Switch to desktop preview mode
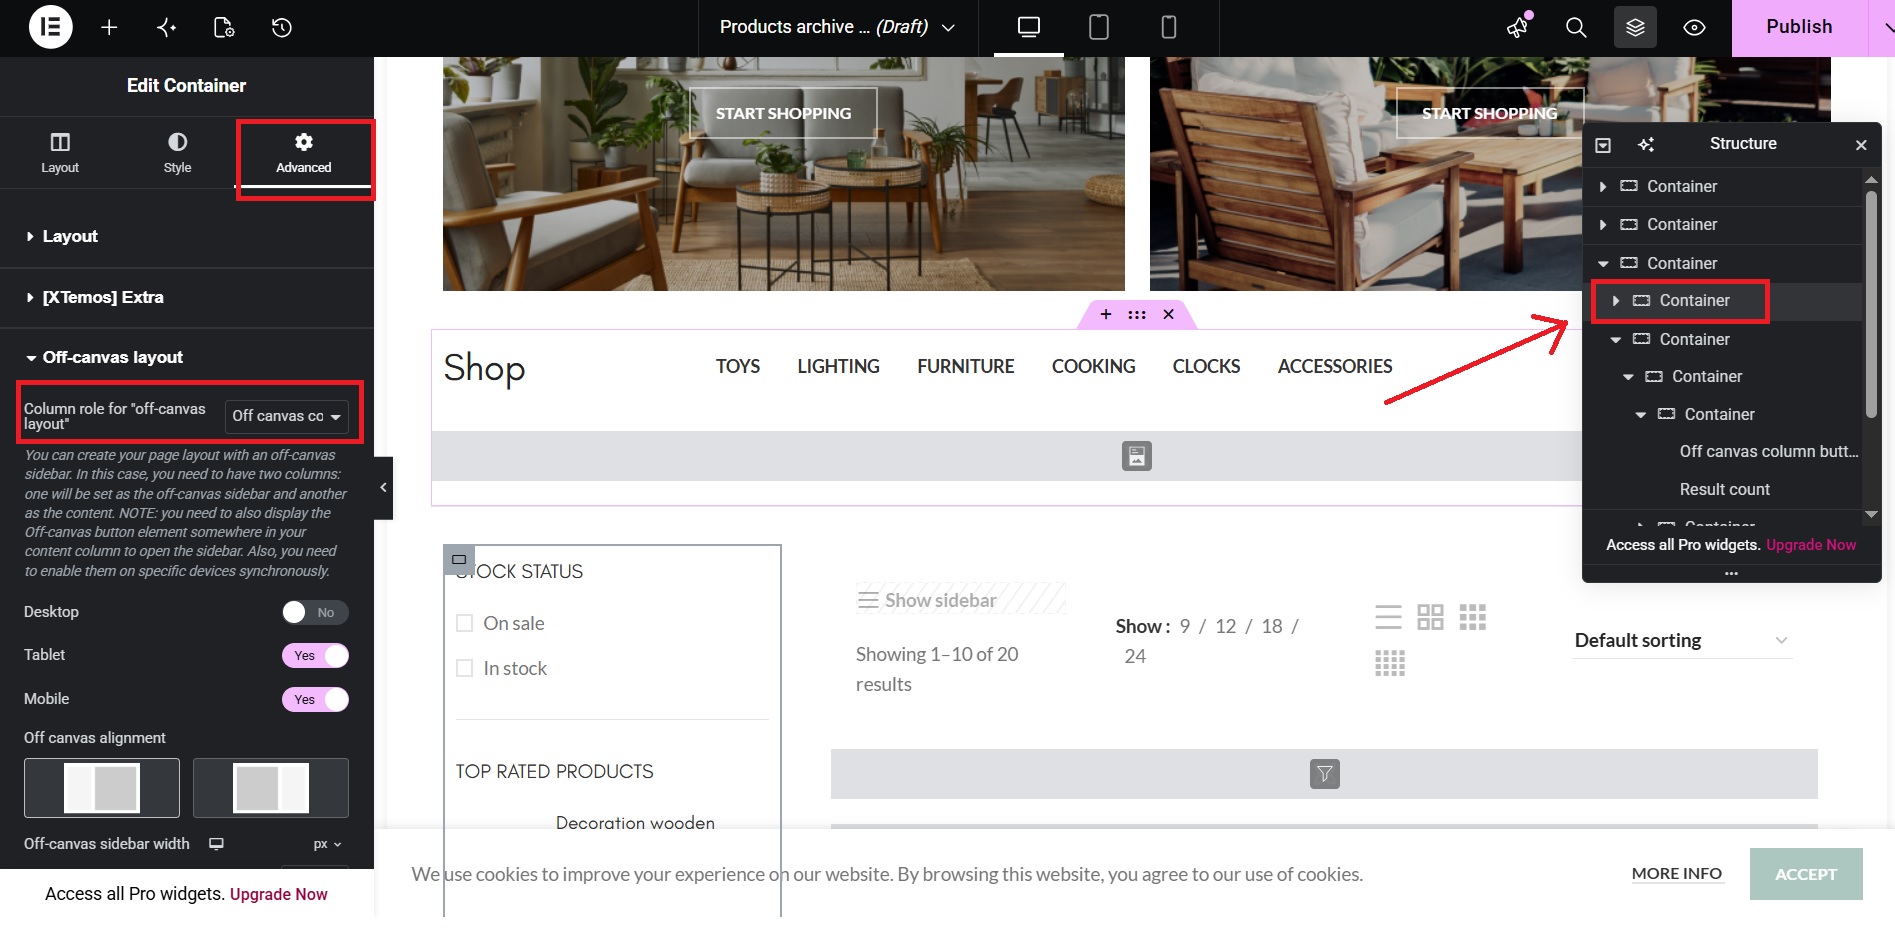This screenshot has height=936, width=1895. pos(1029,27)
